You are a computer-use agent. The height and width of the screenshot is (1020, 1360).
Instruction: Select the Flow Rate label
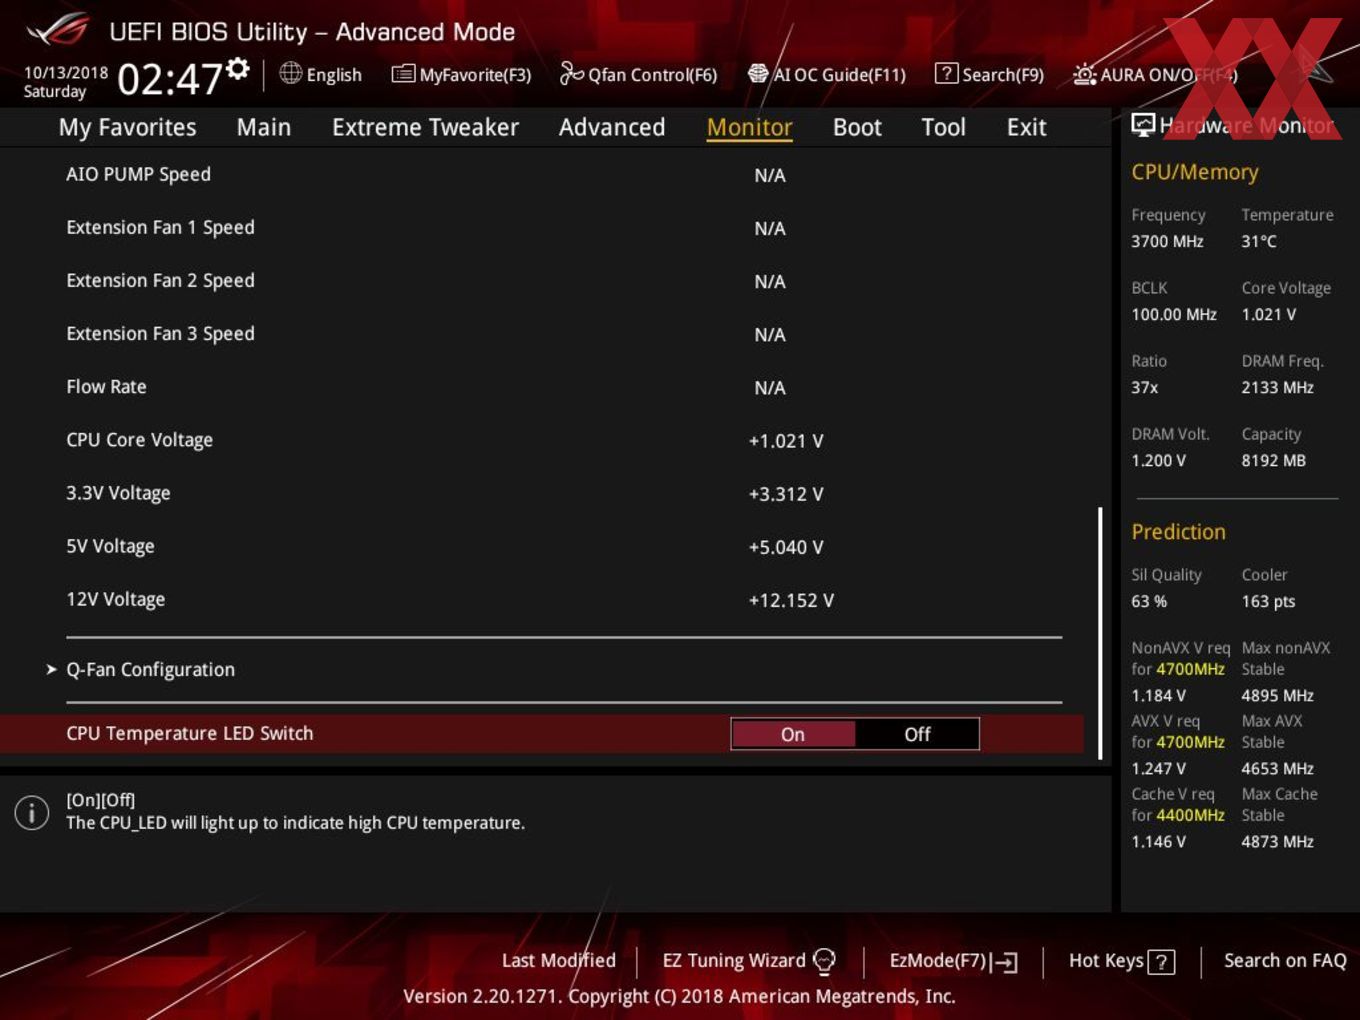point(106,386)
